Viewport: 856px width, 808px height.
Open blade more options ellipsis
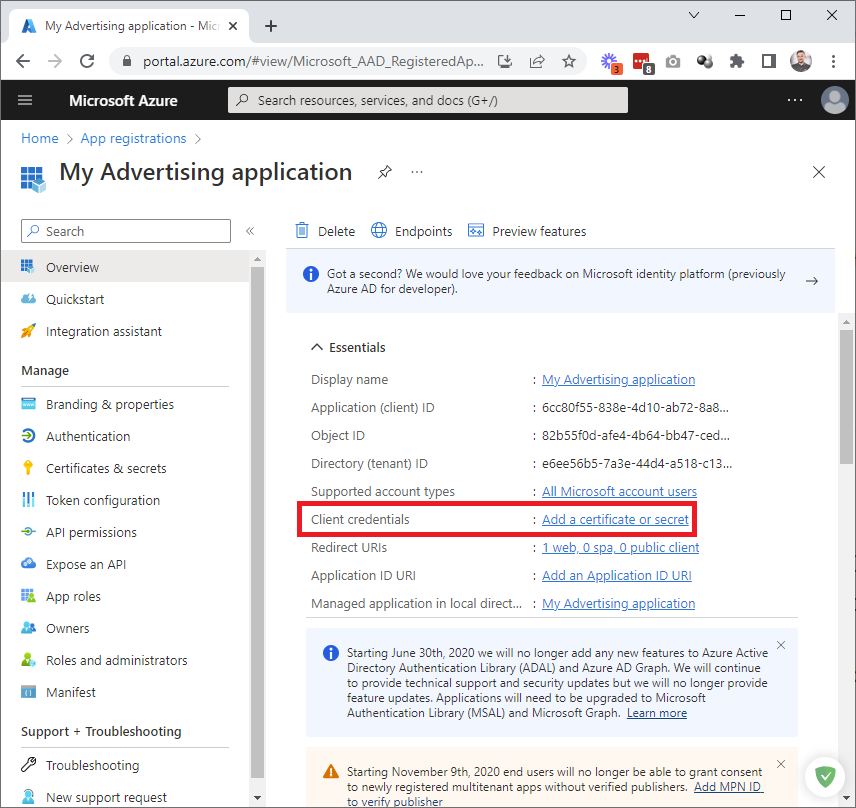(417, 172)
